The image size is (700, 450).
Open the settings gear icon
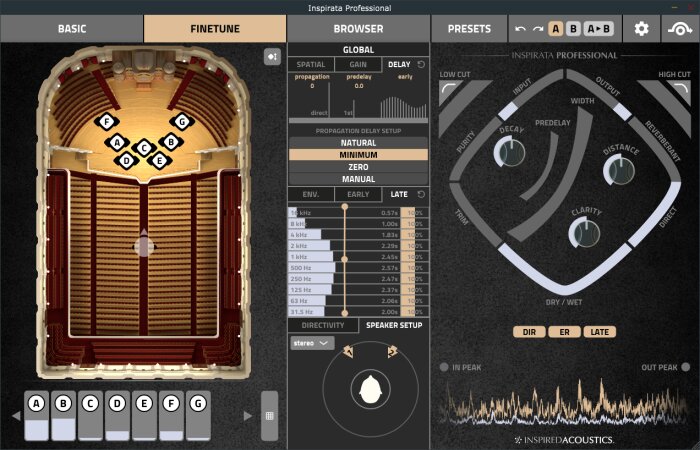(x=642, y=29)
